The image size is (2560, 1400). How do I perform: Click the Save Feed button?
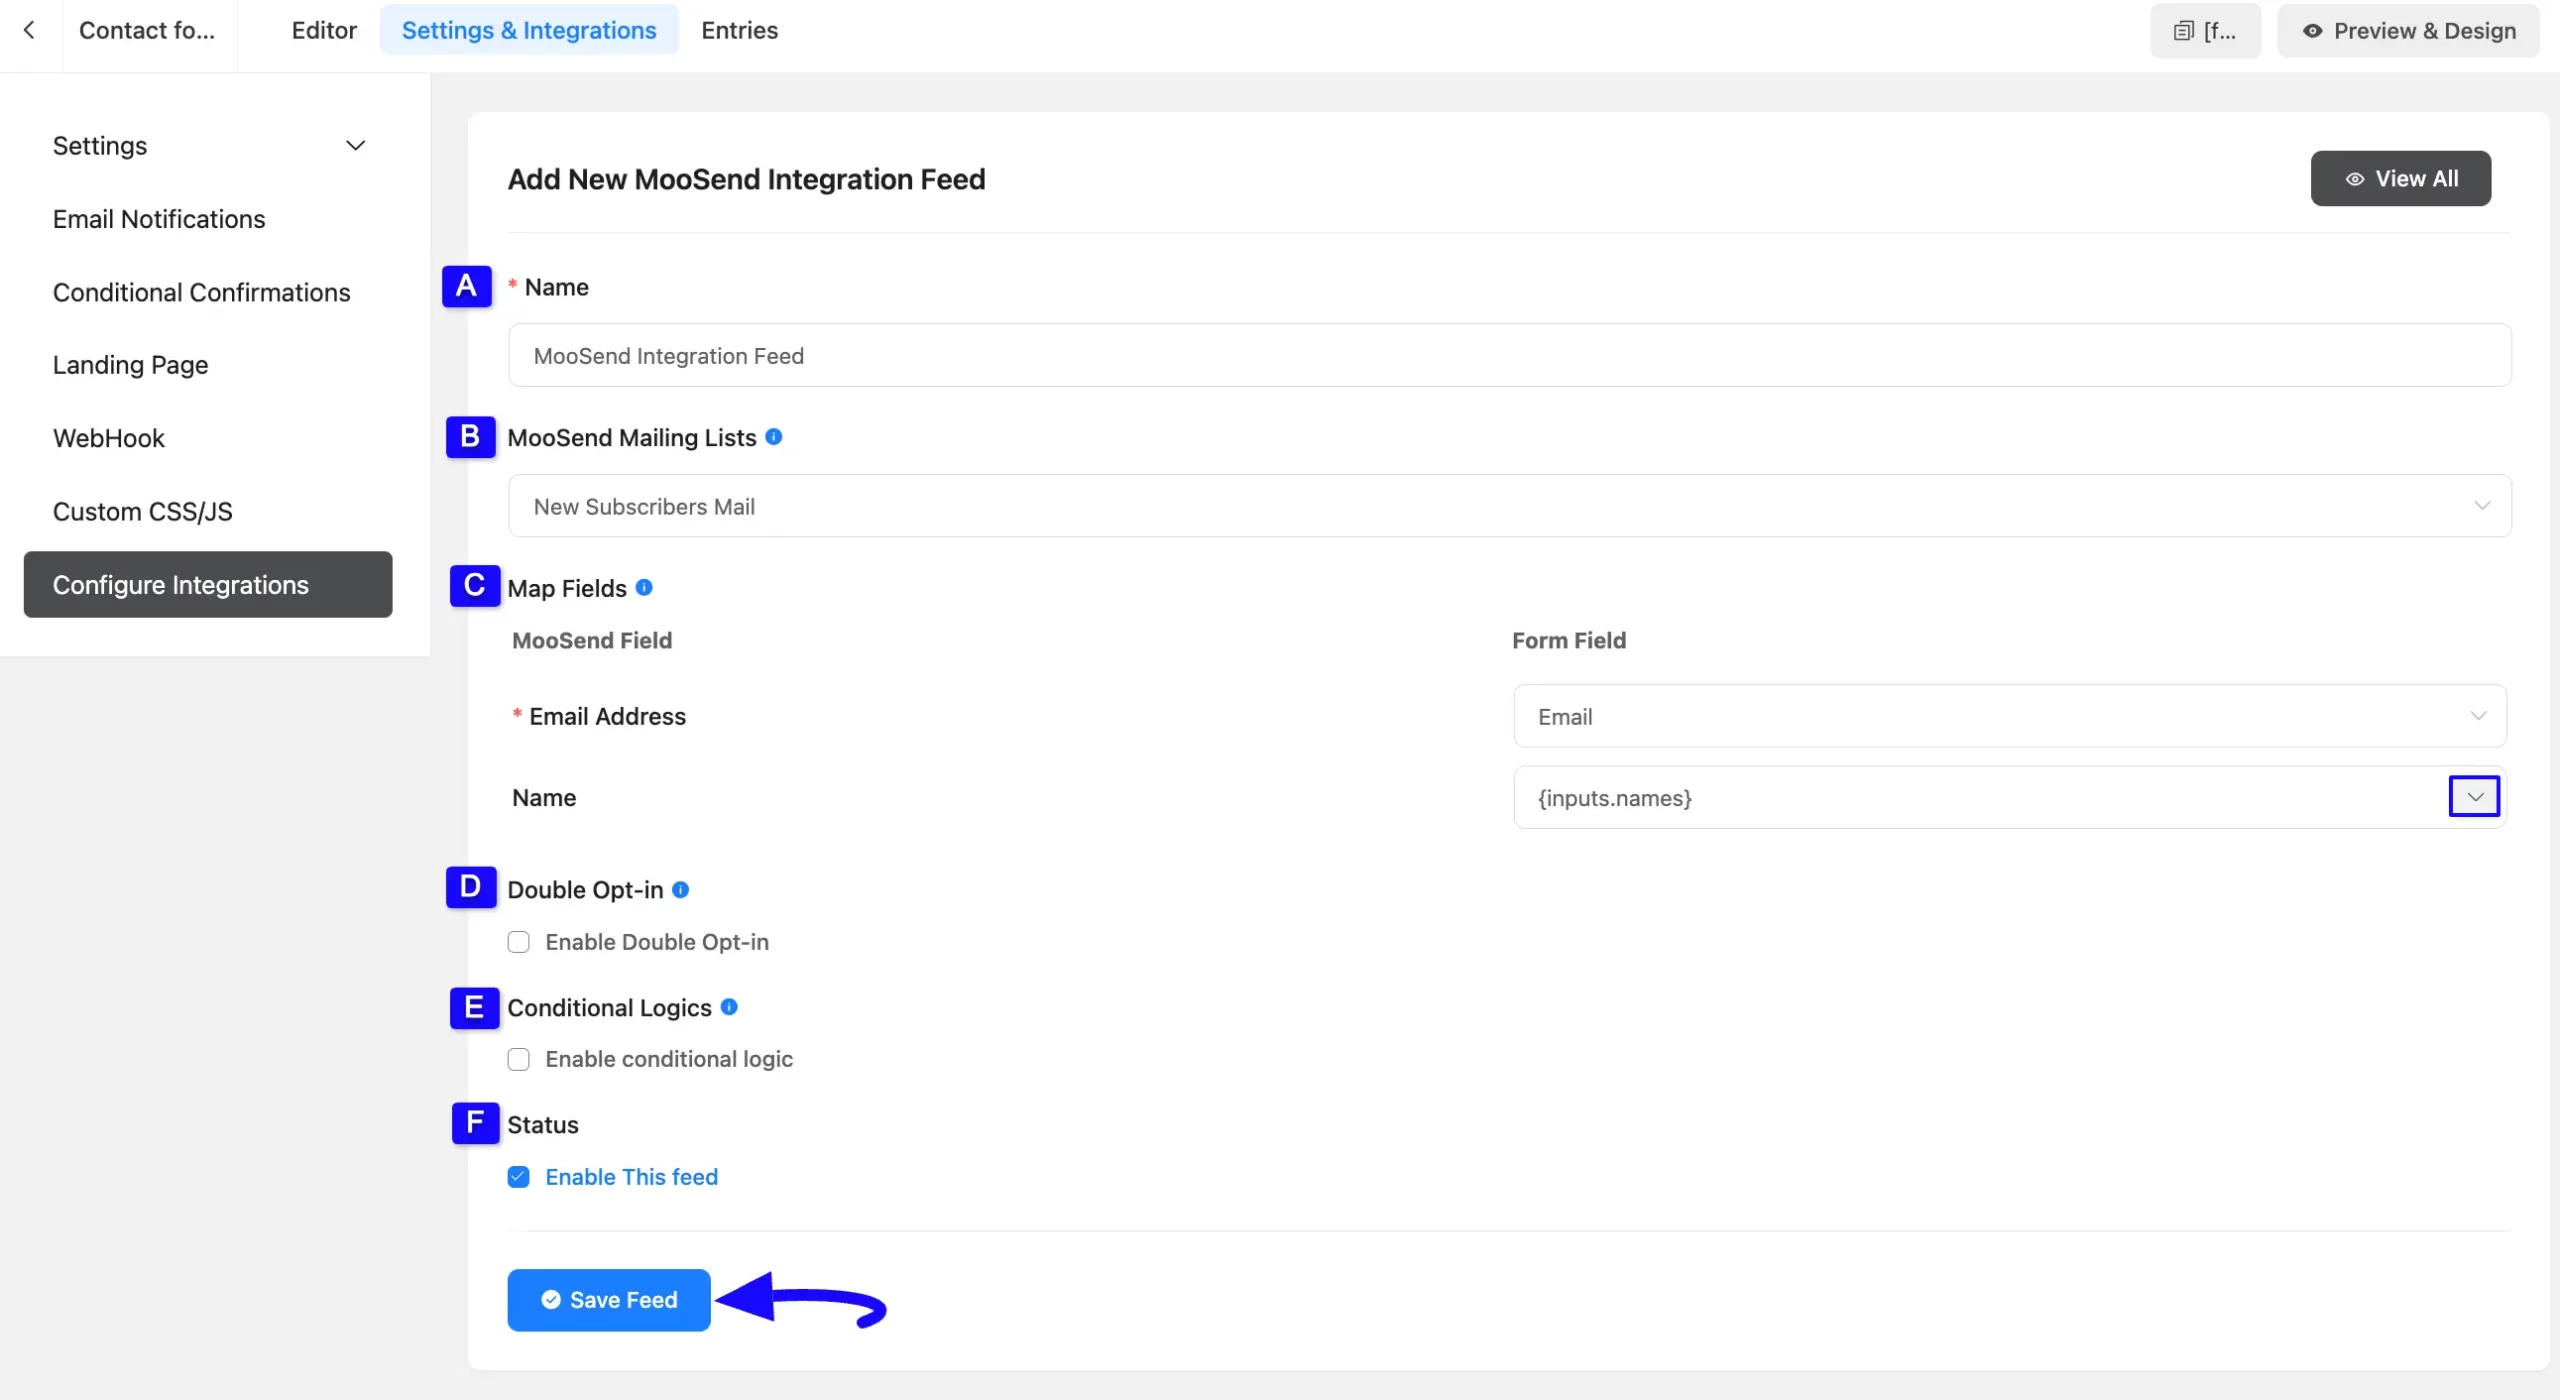pos(608,1300)
